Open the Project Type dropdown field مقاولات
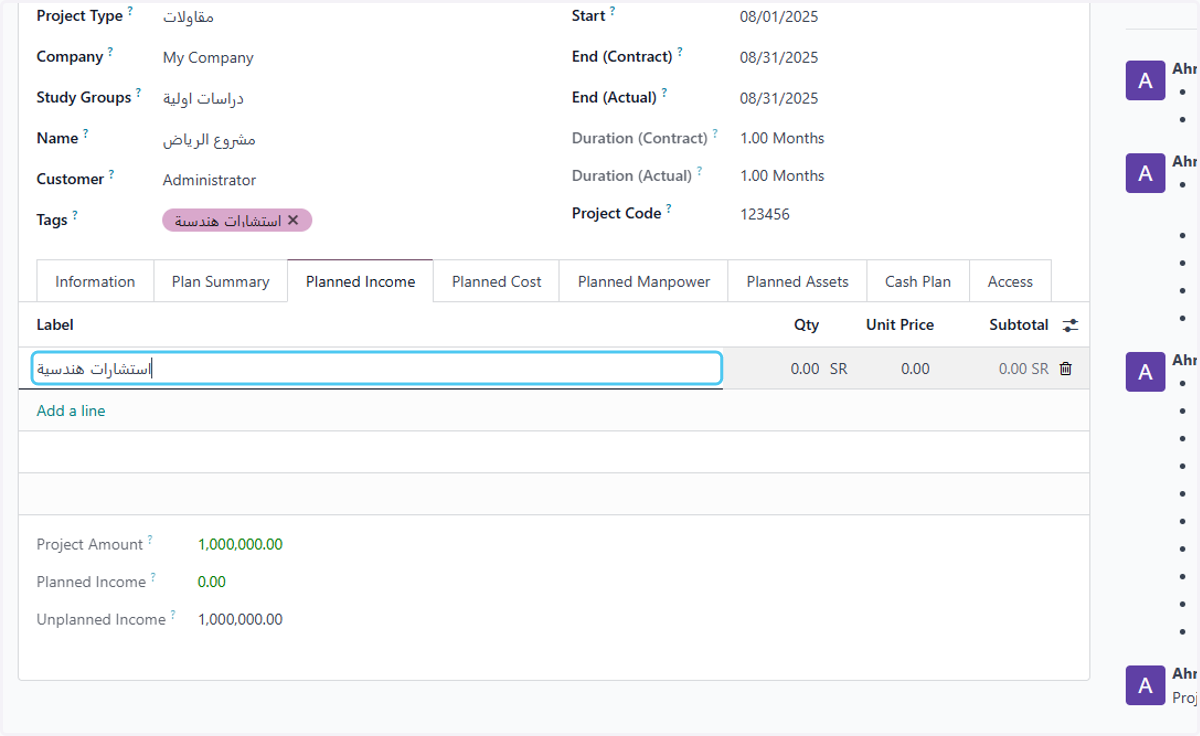 point(188,17)
